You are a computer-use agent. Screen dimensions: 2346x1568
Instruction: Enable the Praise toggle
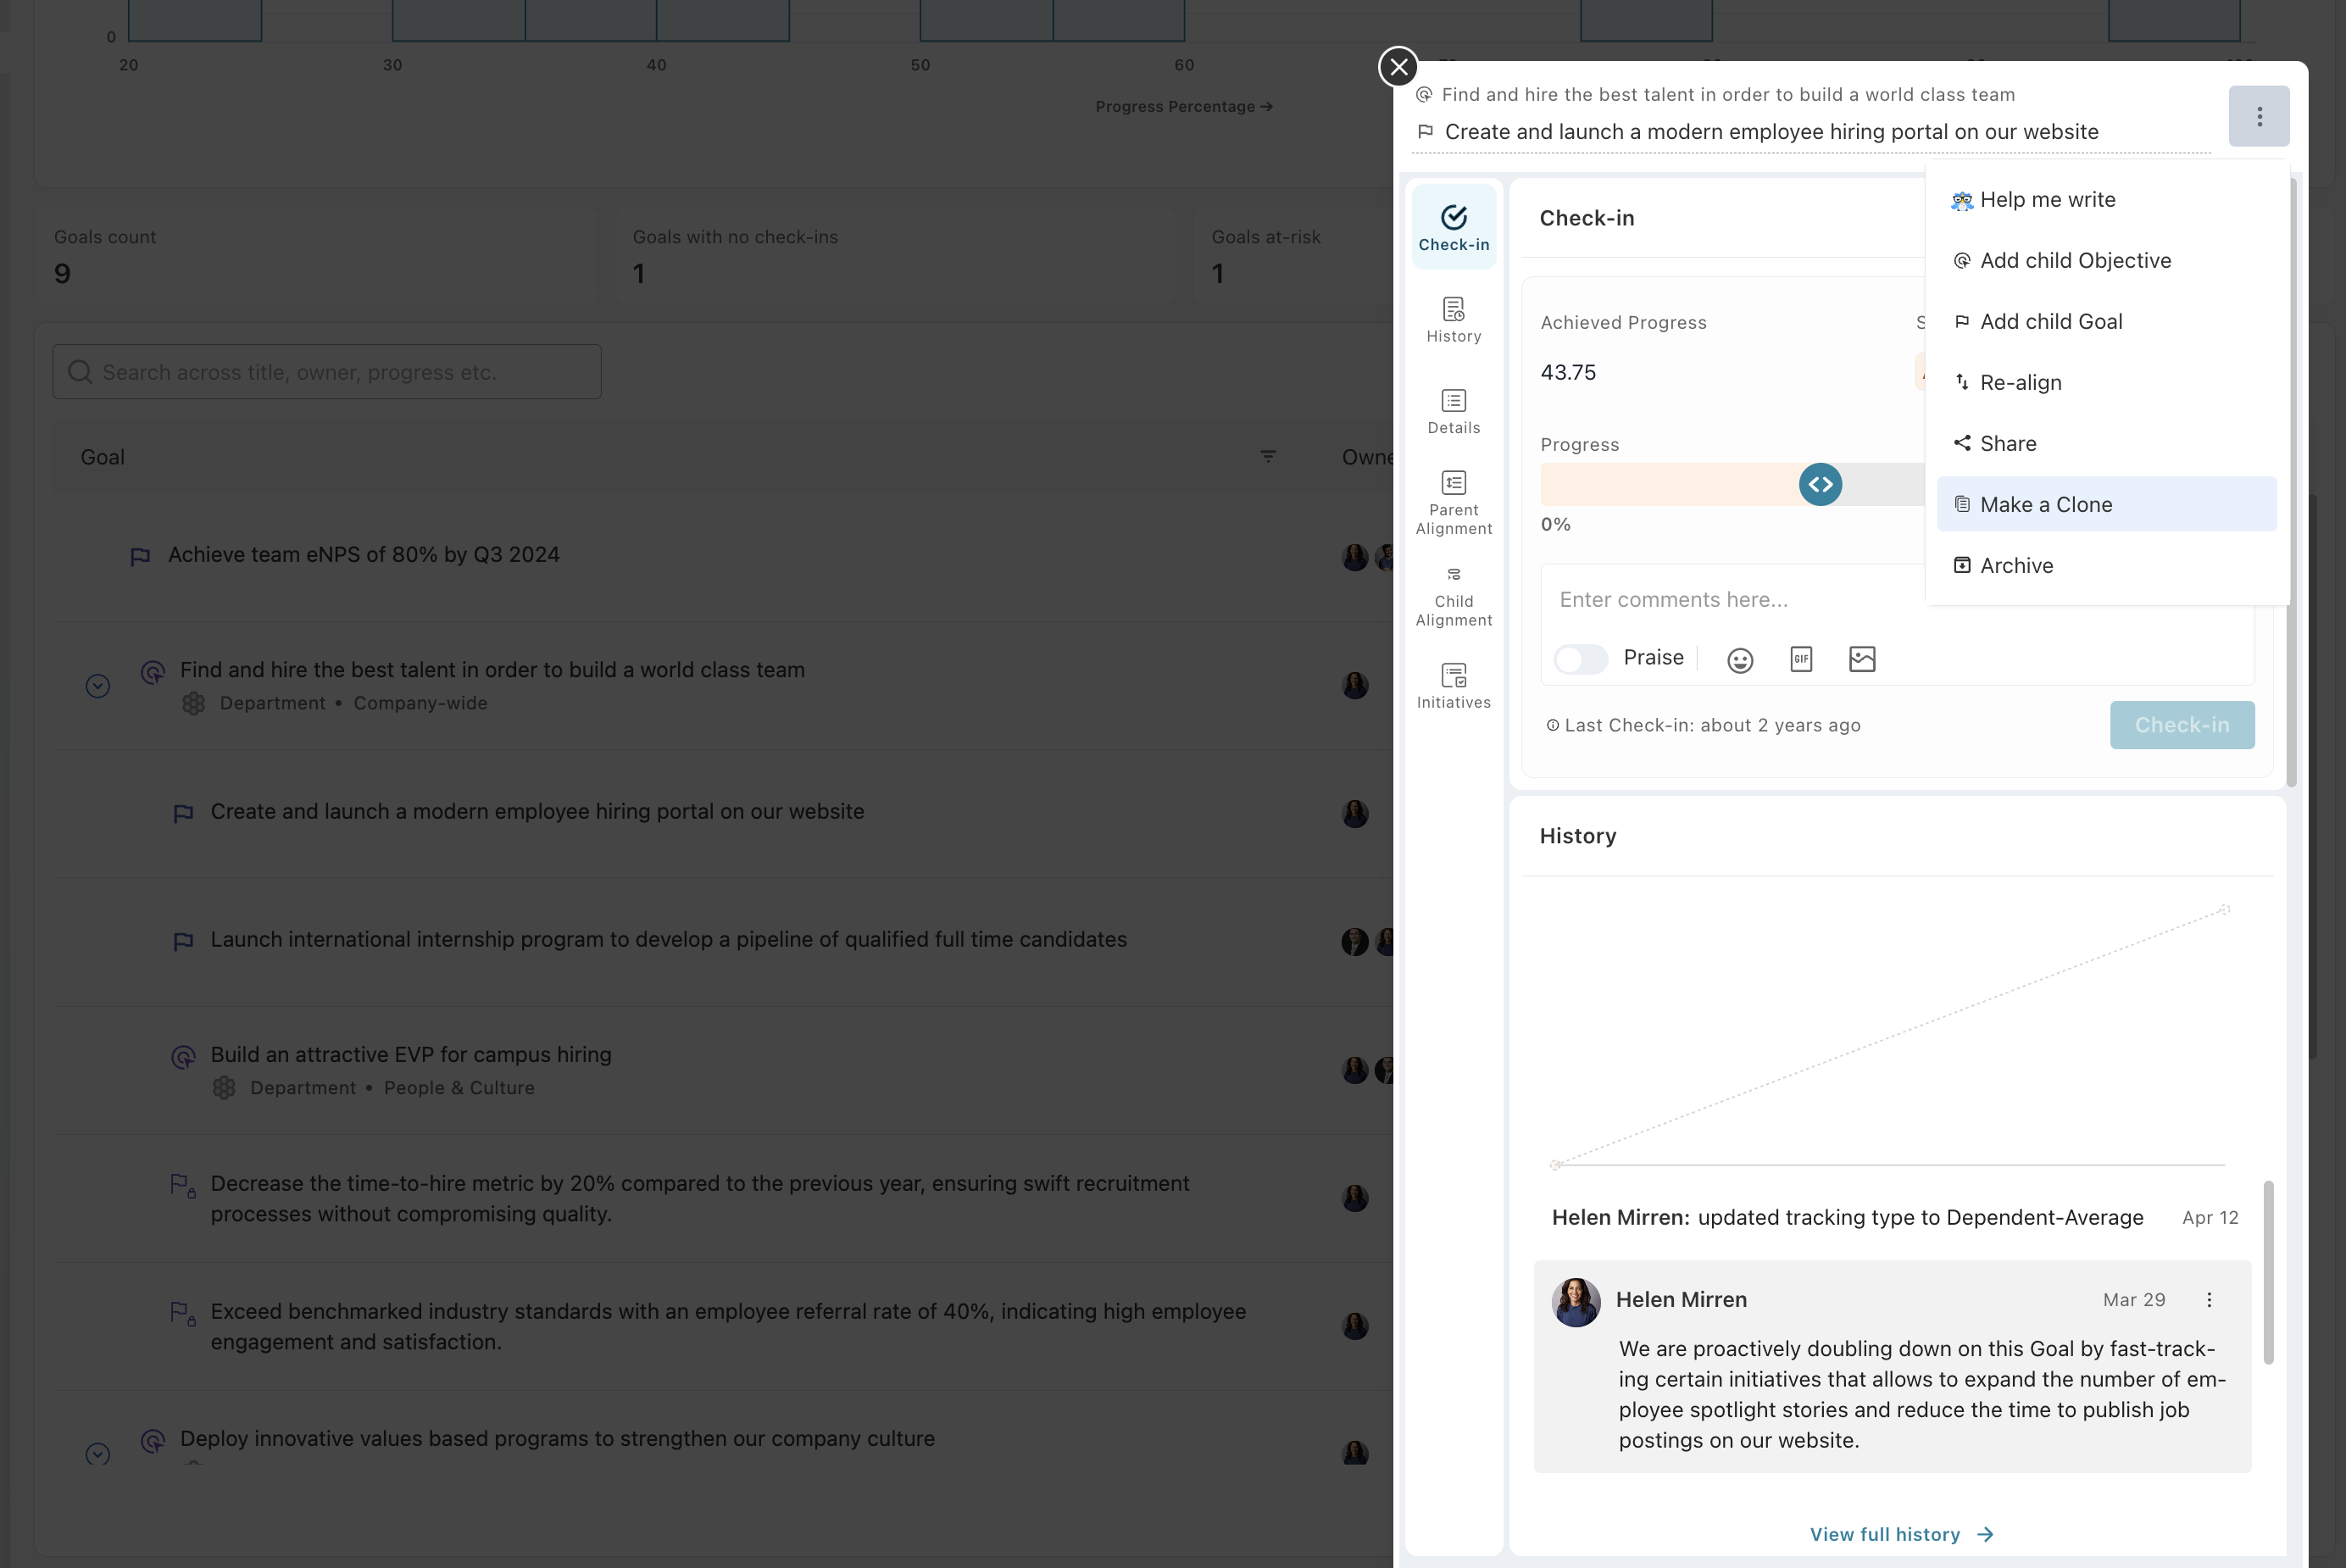click(x=1581, y=659)
